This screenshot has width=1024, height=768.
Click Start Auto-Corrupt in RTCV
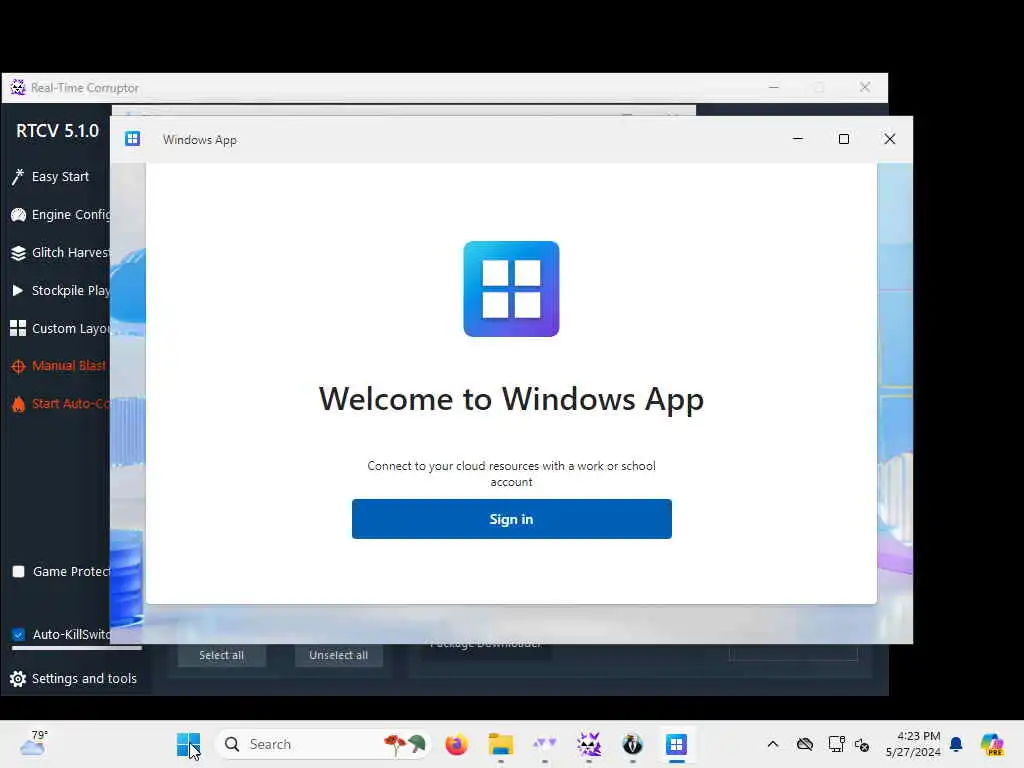coord(71,404)
